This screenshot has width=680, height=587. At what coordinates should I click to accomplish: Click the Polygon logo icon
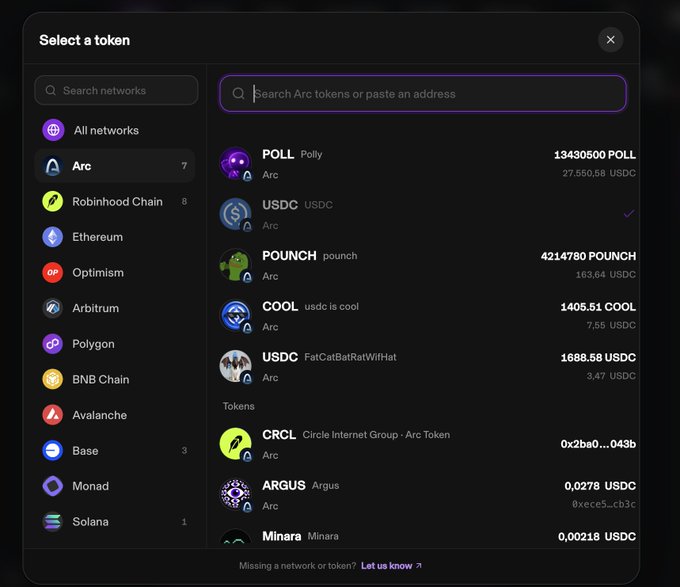click(53, 344)
